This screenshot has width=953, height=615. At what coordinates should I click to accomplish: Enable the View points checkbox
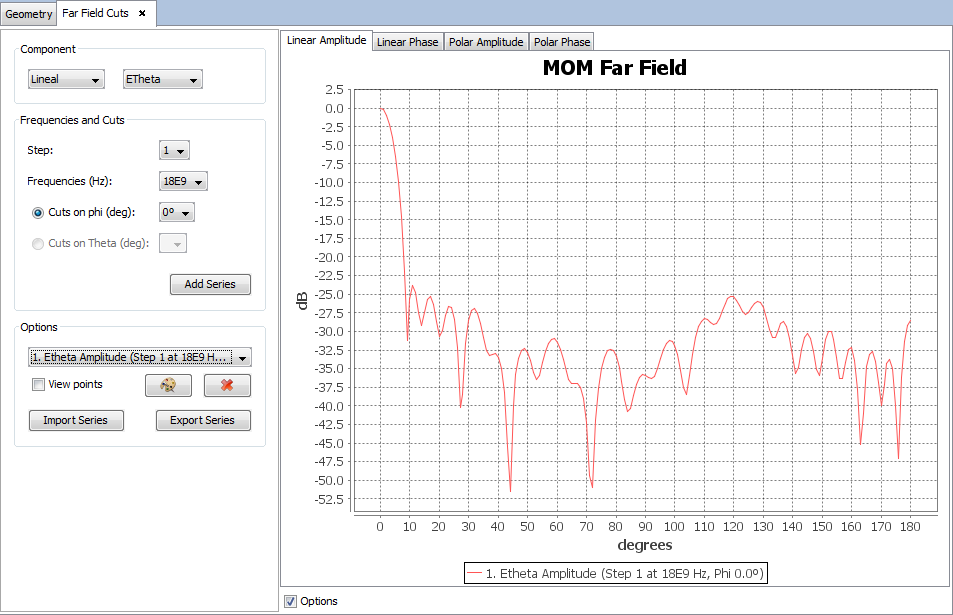[39, 385]
